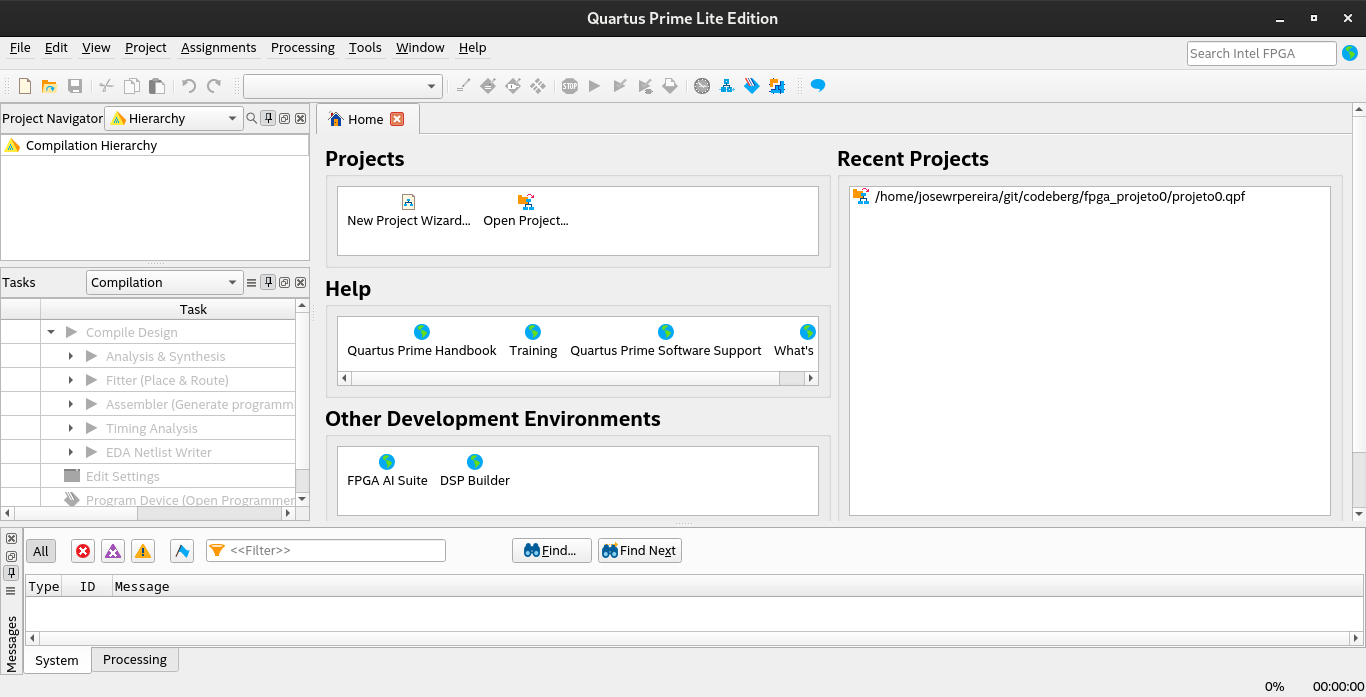Toggle the critical warning filter (purple triangle)
The image size is (1366, 697).
tap(113, 551)
